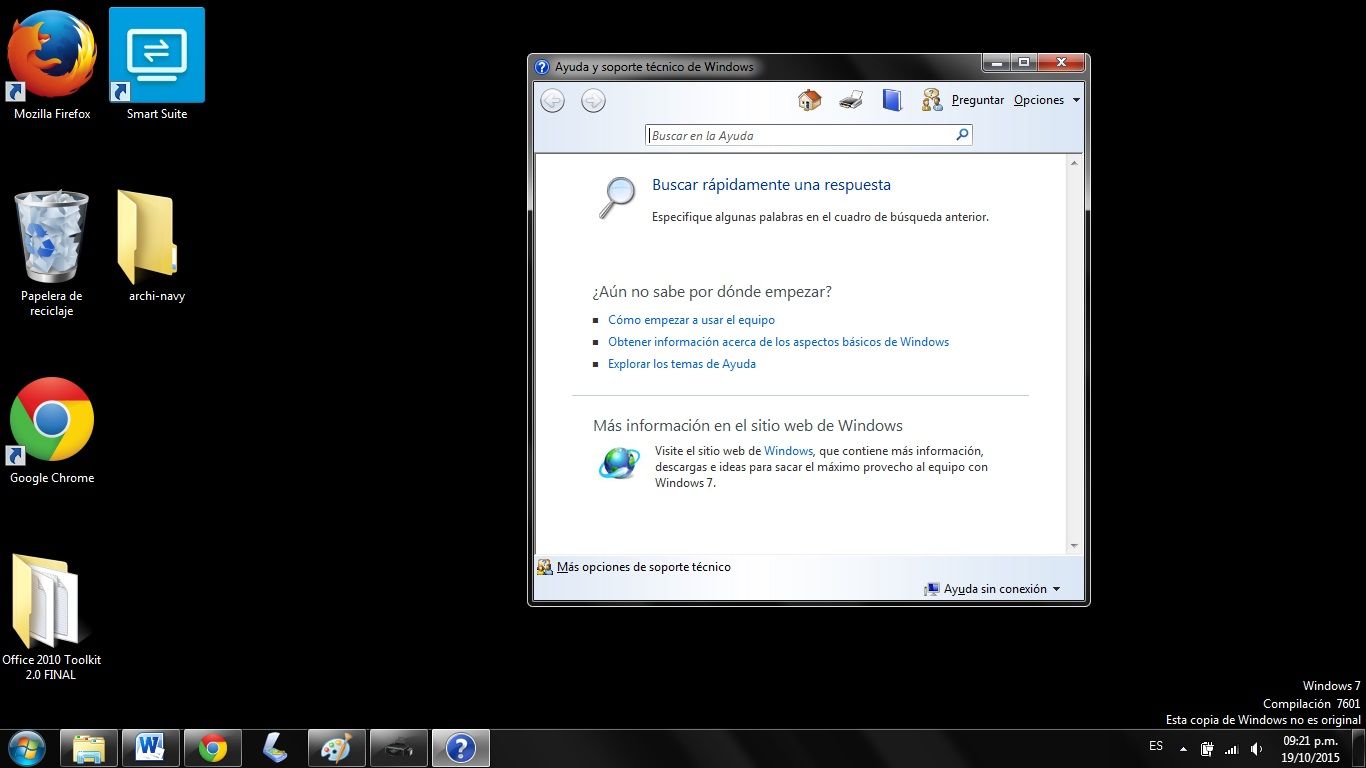Open the scanner app in the taskbar
Viewport: 1366px width, 768px height.
[x=275, y=748]
